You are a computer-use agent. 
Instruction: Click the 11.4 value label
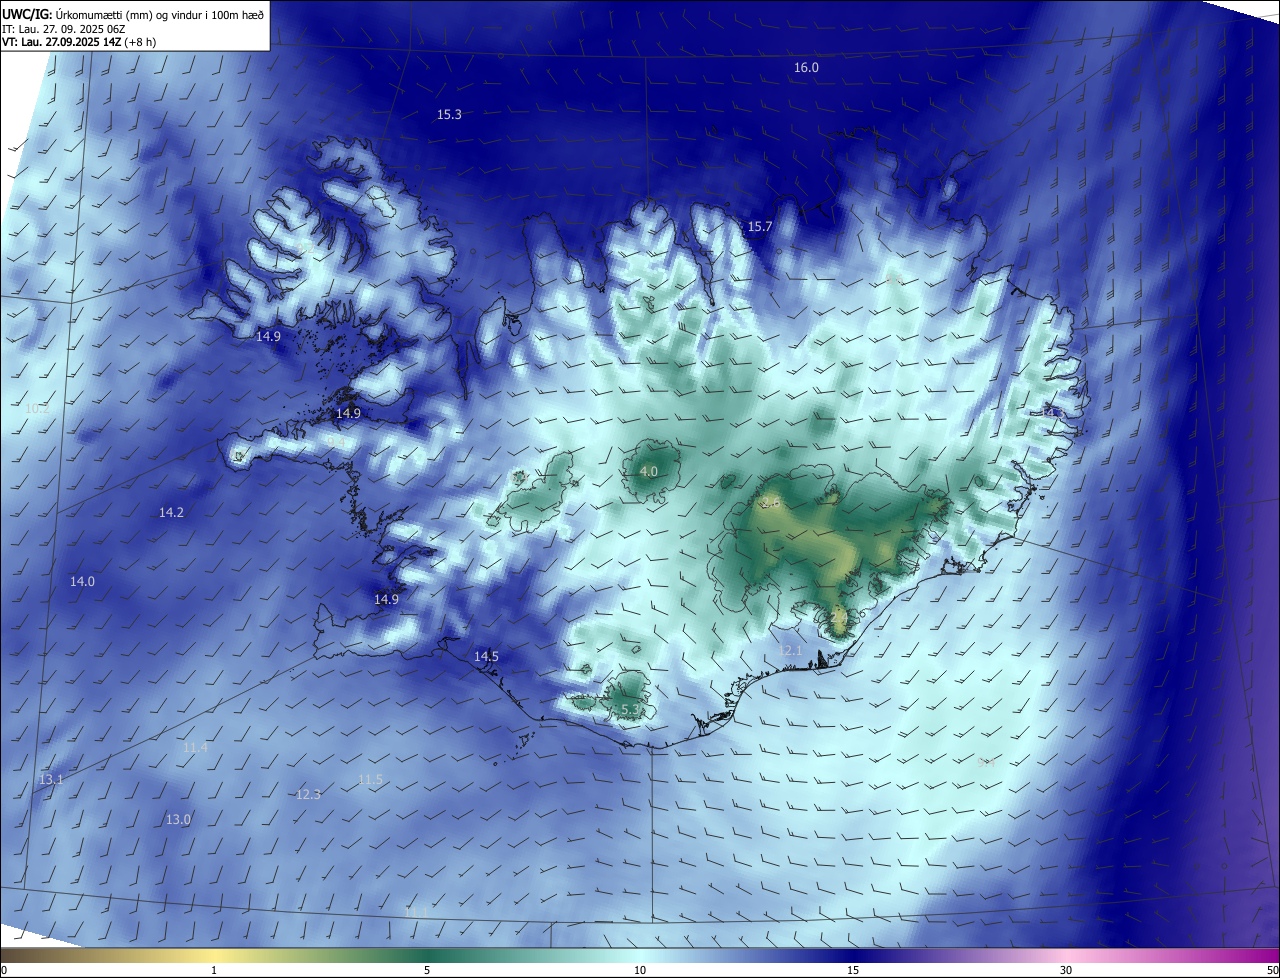195,748
